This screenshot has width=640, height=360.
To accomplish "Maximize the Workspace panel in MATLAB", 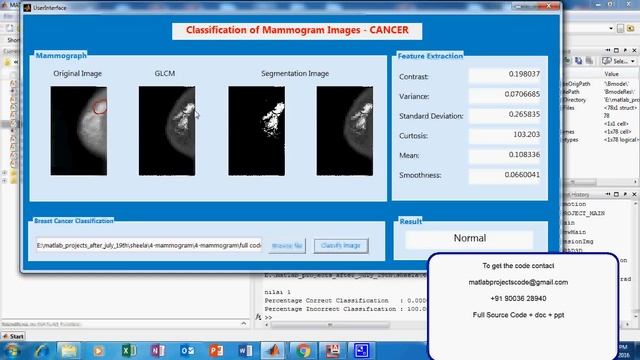I will pyautogui.click(x=617, y=50).
